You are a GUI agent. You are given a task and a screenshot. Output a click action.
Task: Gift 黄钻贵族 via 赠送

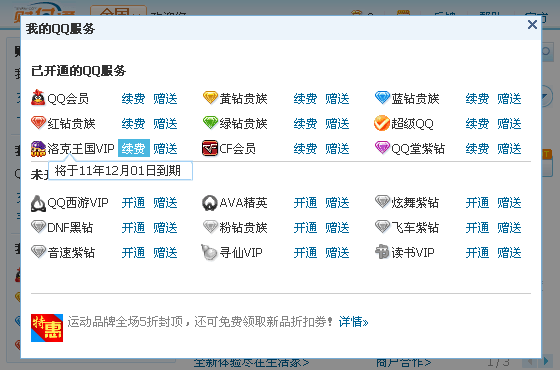tap(337, 99)
